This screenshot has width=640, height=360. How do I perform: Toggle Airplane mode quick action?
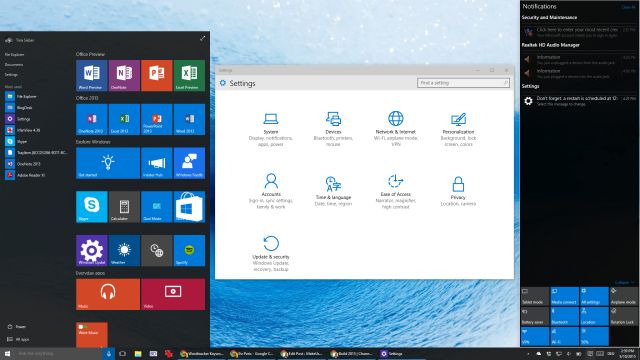[x=623, y=296]
